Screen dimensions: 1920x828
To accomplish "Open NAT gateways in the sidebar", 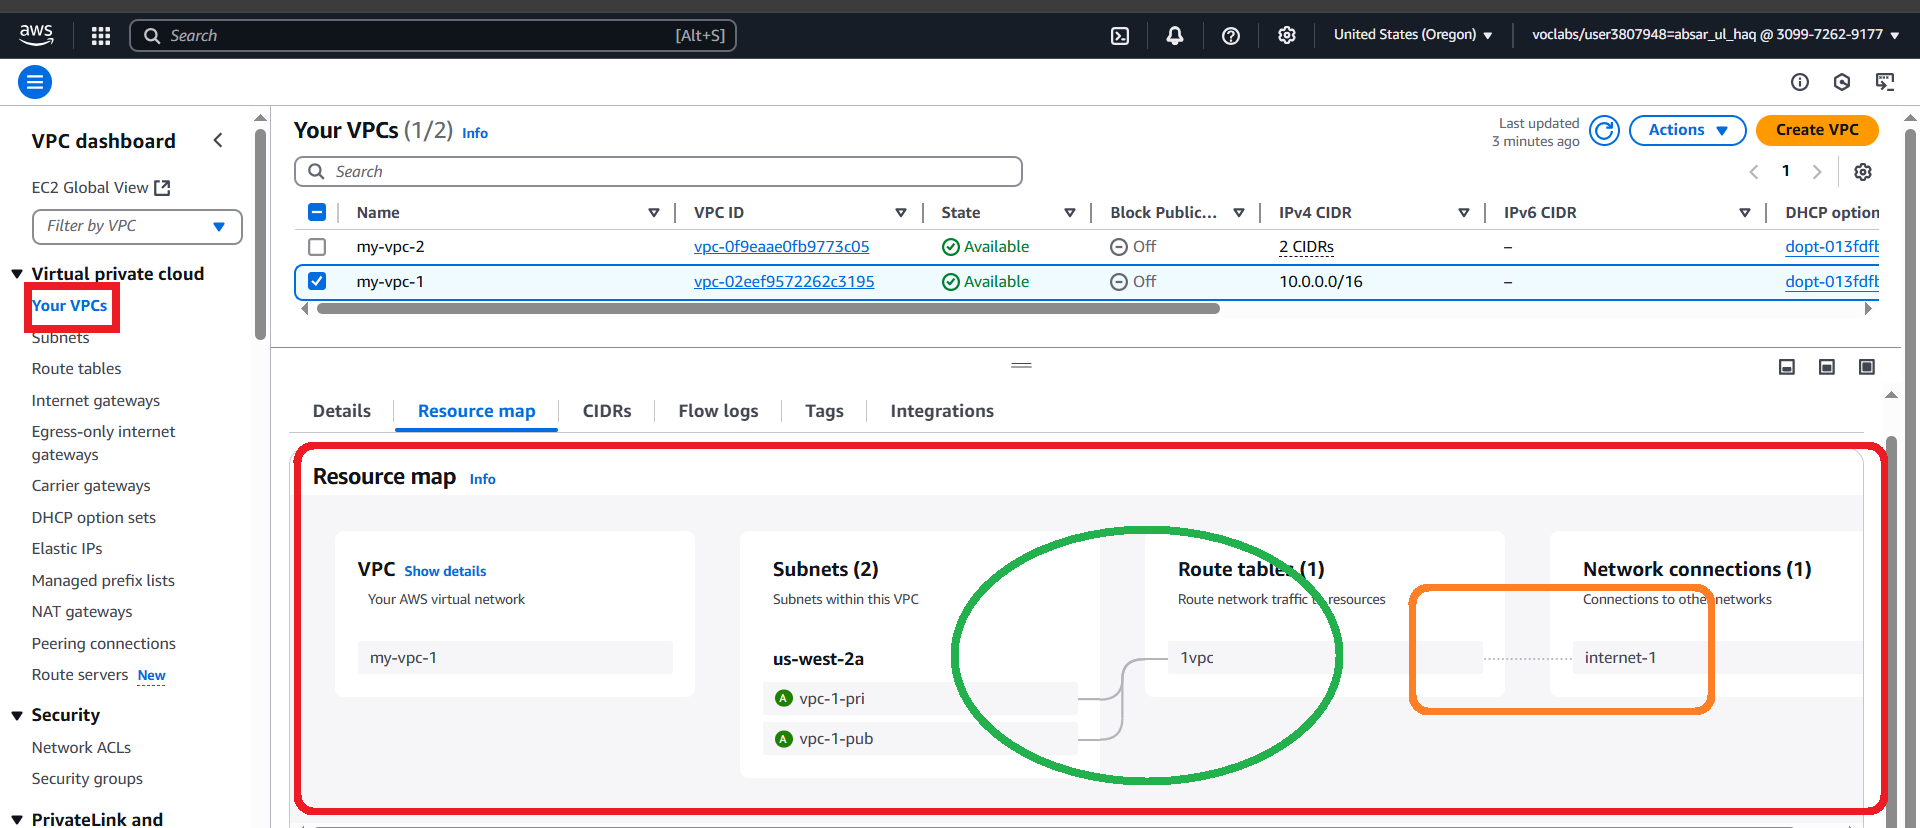I will point(81,612).
